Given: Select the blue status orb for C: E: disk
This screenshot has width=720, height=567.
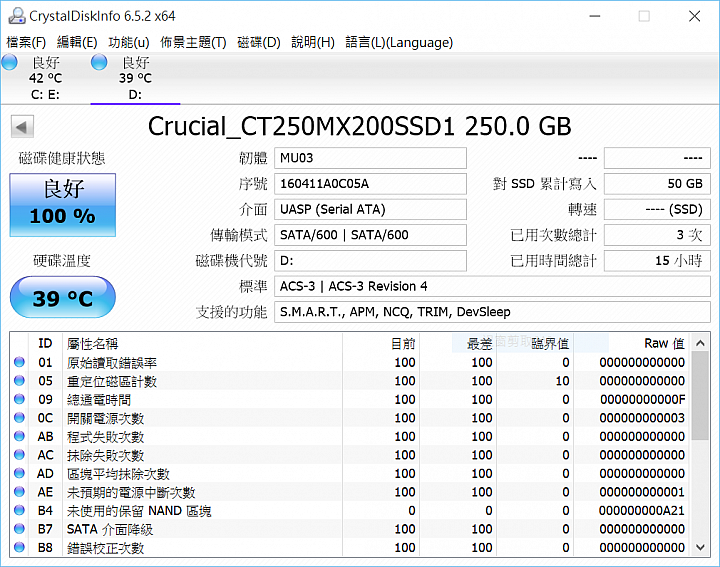Looking at the screenshot, I should click(9, 62).
